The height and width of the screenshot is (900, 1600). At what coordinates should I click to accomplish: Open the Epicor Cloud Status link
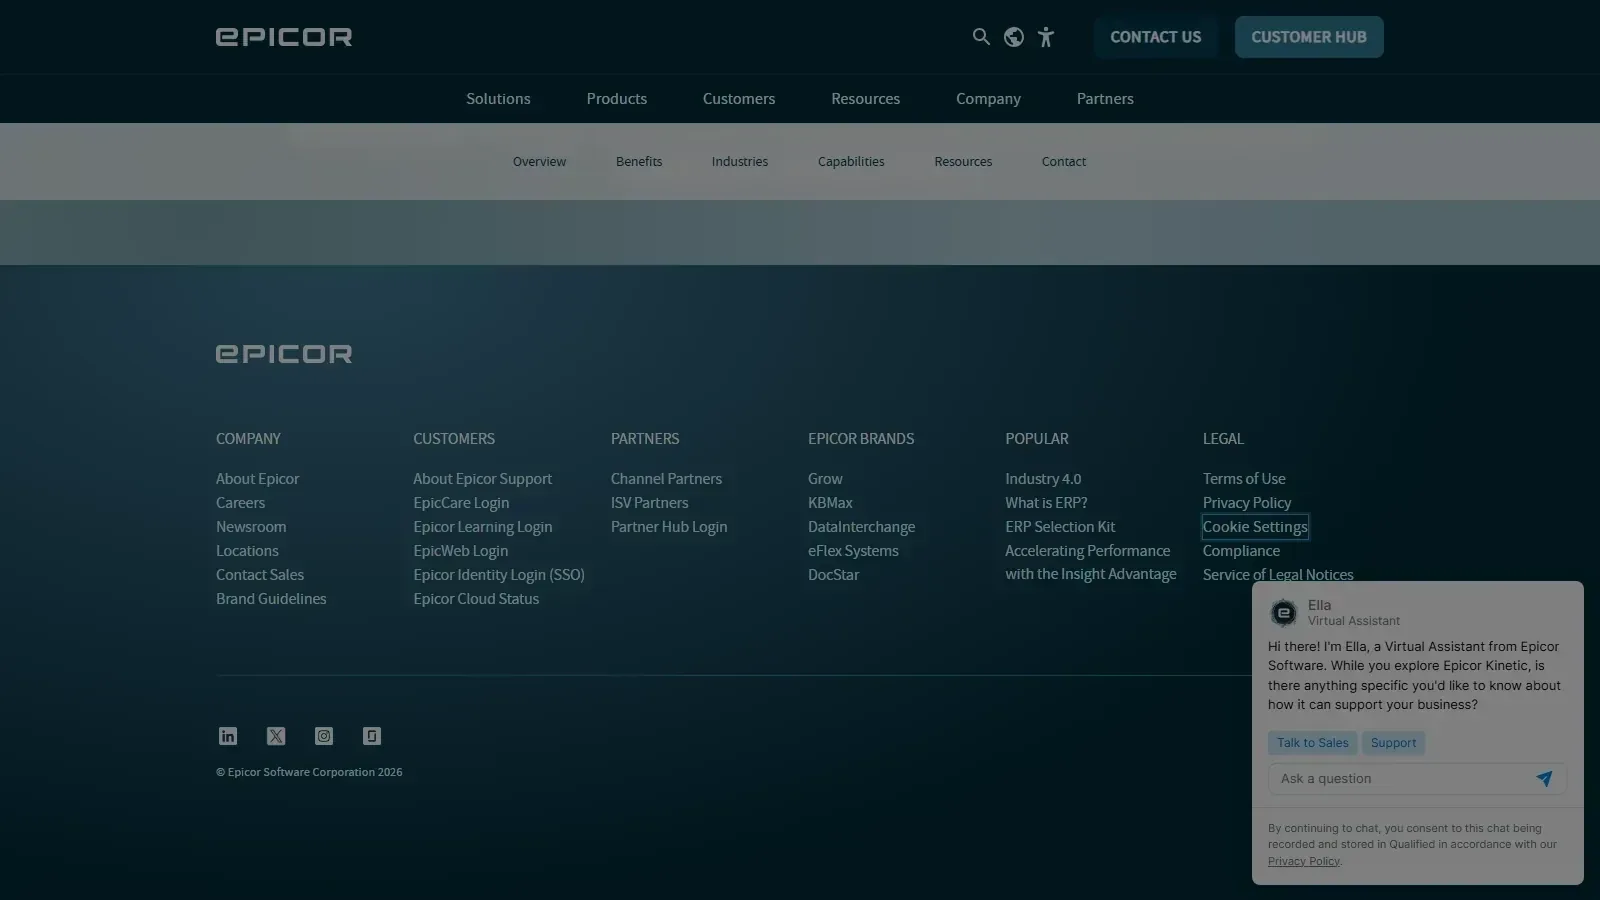476,599
